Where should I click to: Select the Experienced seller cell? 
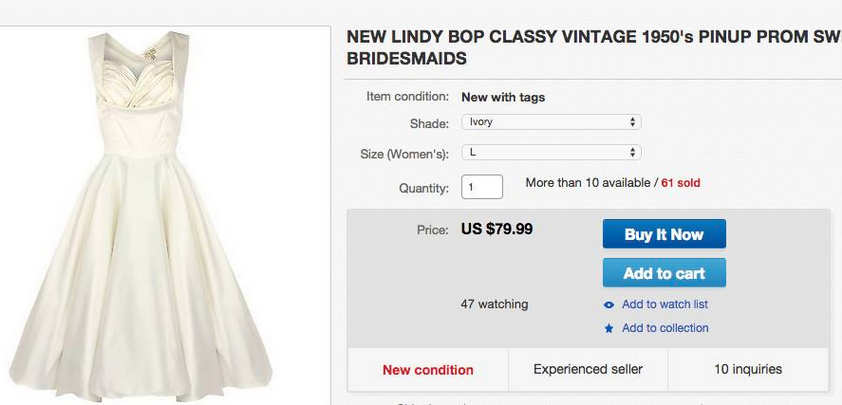[587, 370]
